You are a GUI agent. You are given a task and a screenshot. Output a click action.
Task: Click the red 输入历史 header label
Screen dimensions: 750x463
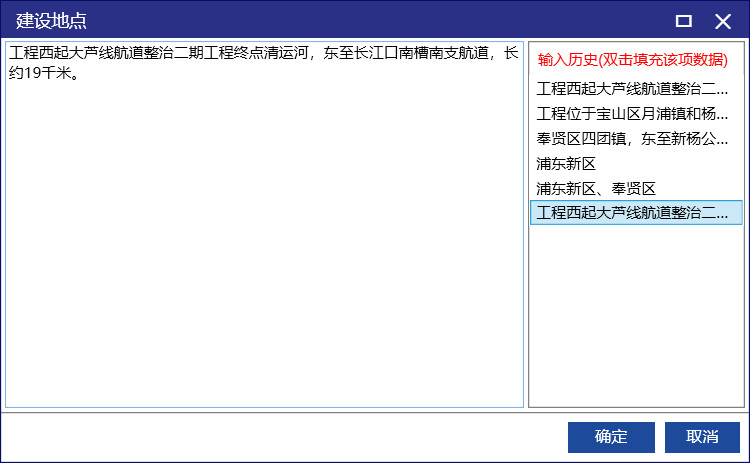633,60
